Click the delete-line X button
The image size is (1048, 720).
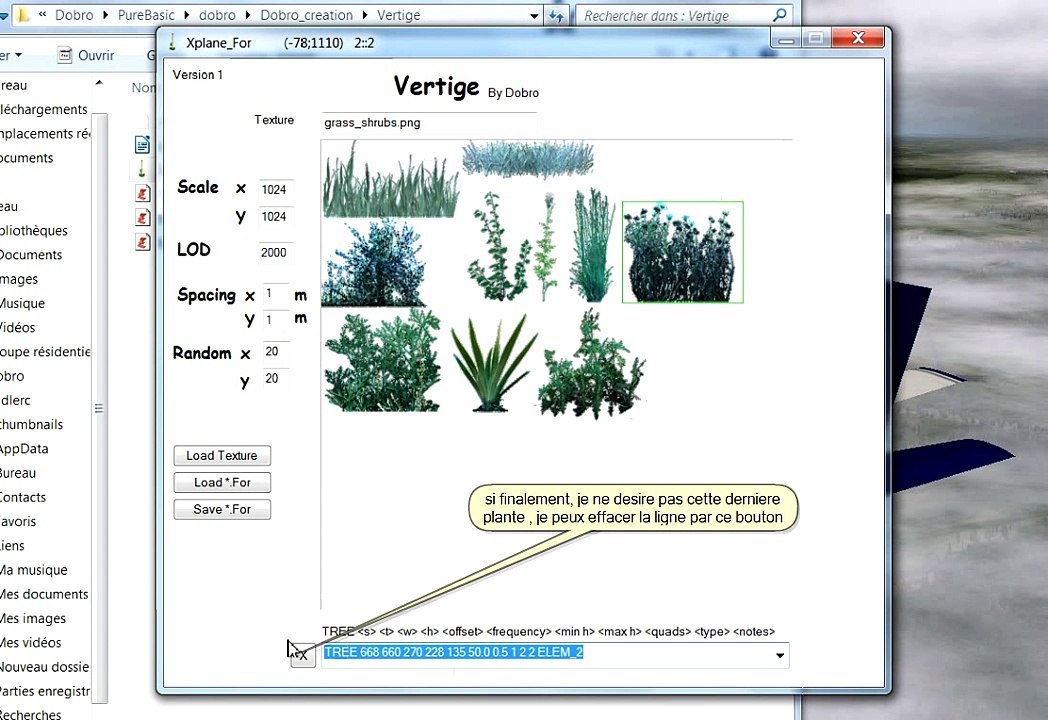[x=303, y=655]
